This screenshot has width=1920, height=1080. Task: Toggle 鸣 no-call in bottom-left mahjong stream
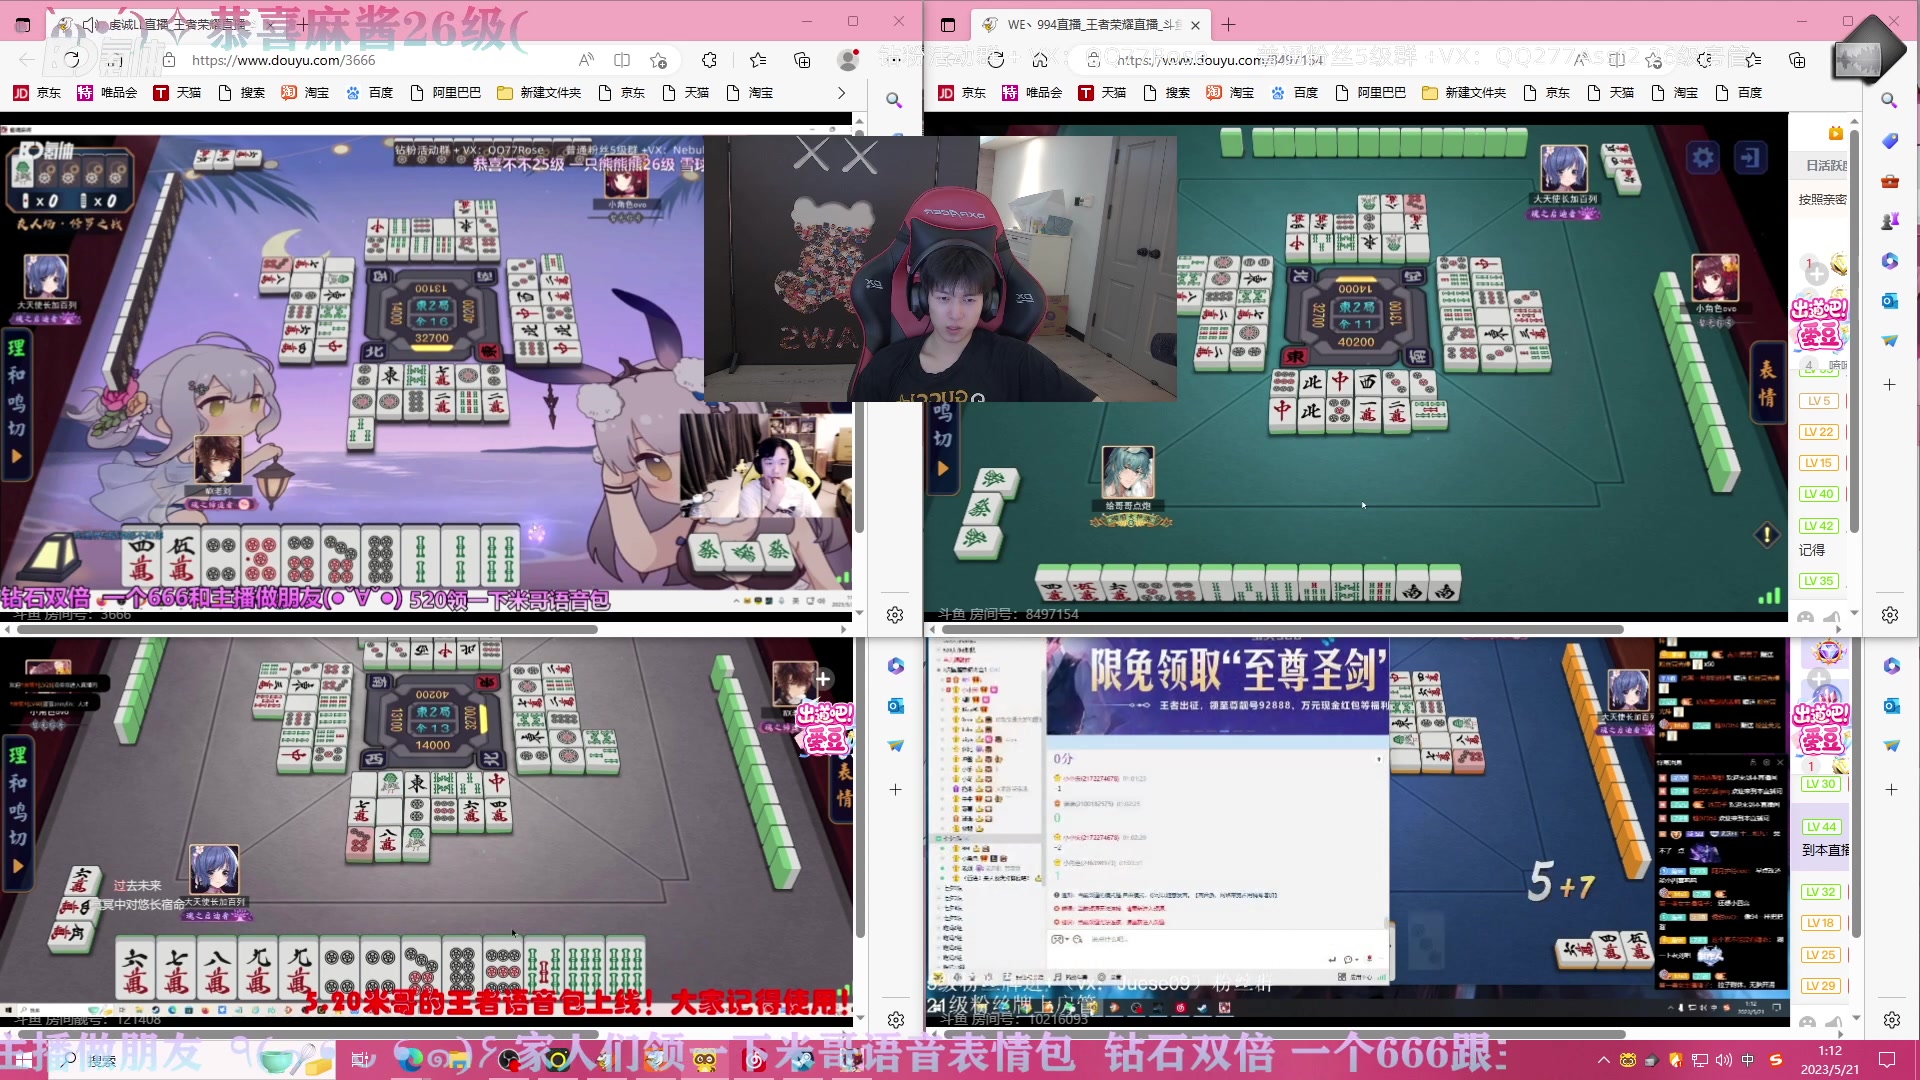click(17, 810)
